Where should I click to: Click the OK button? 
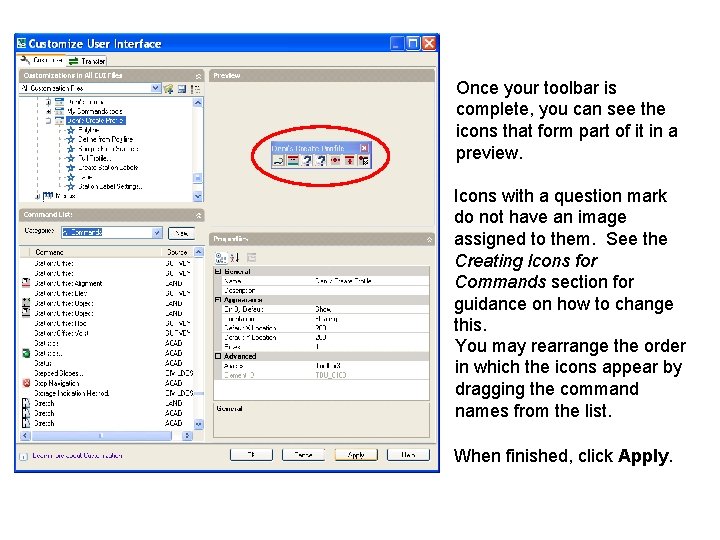pyautogui.click(x=251, y=455)
